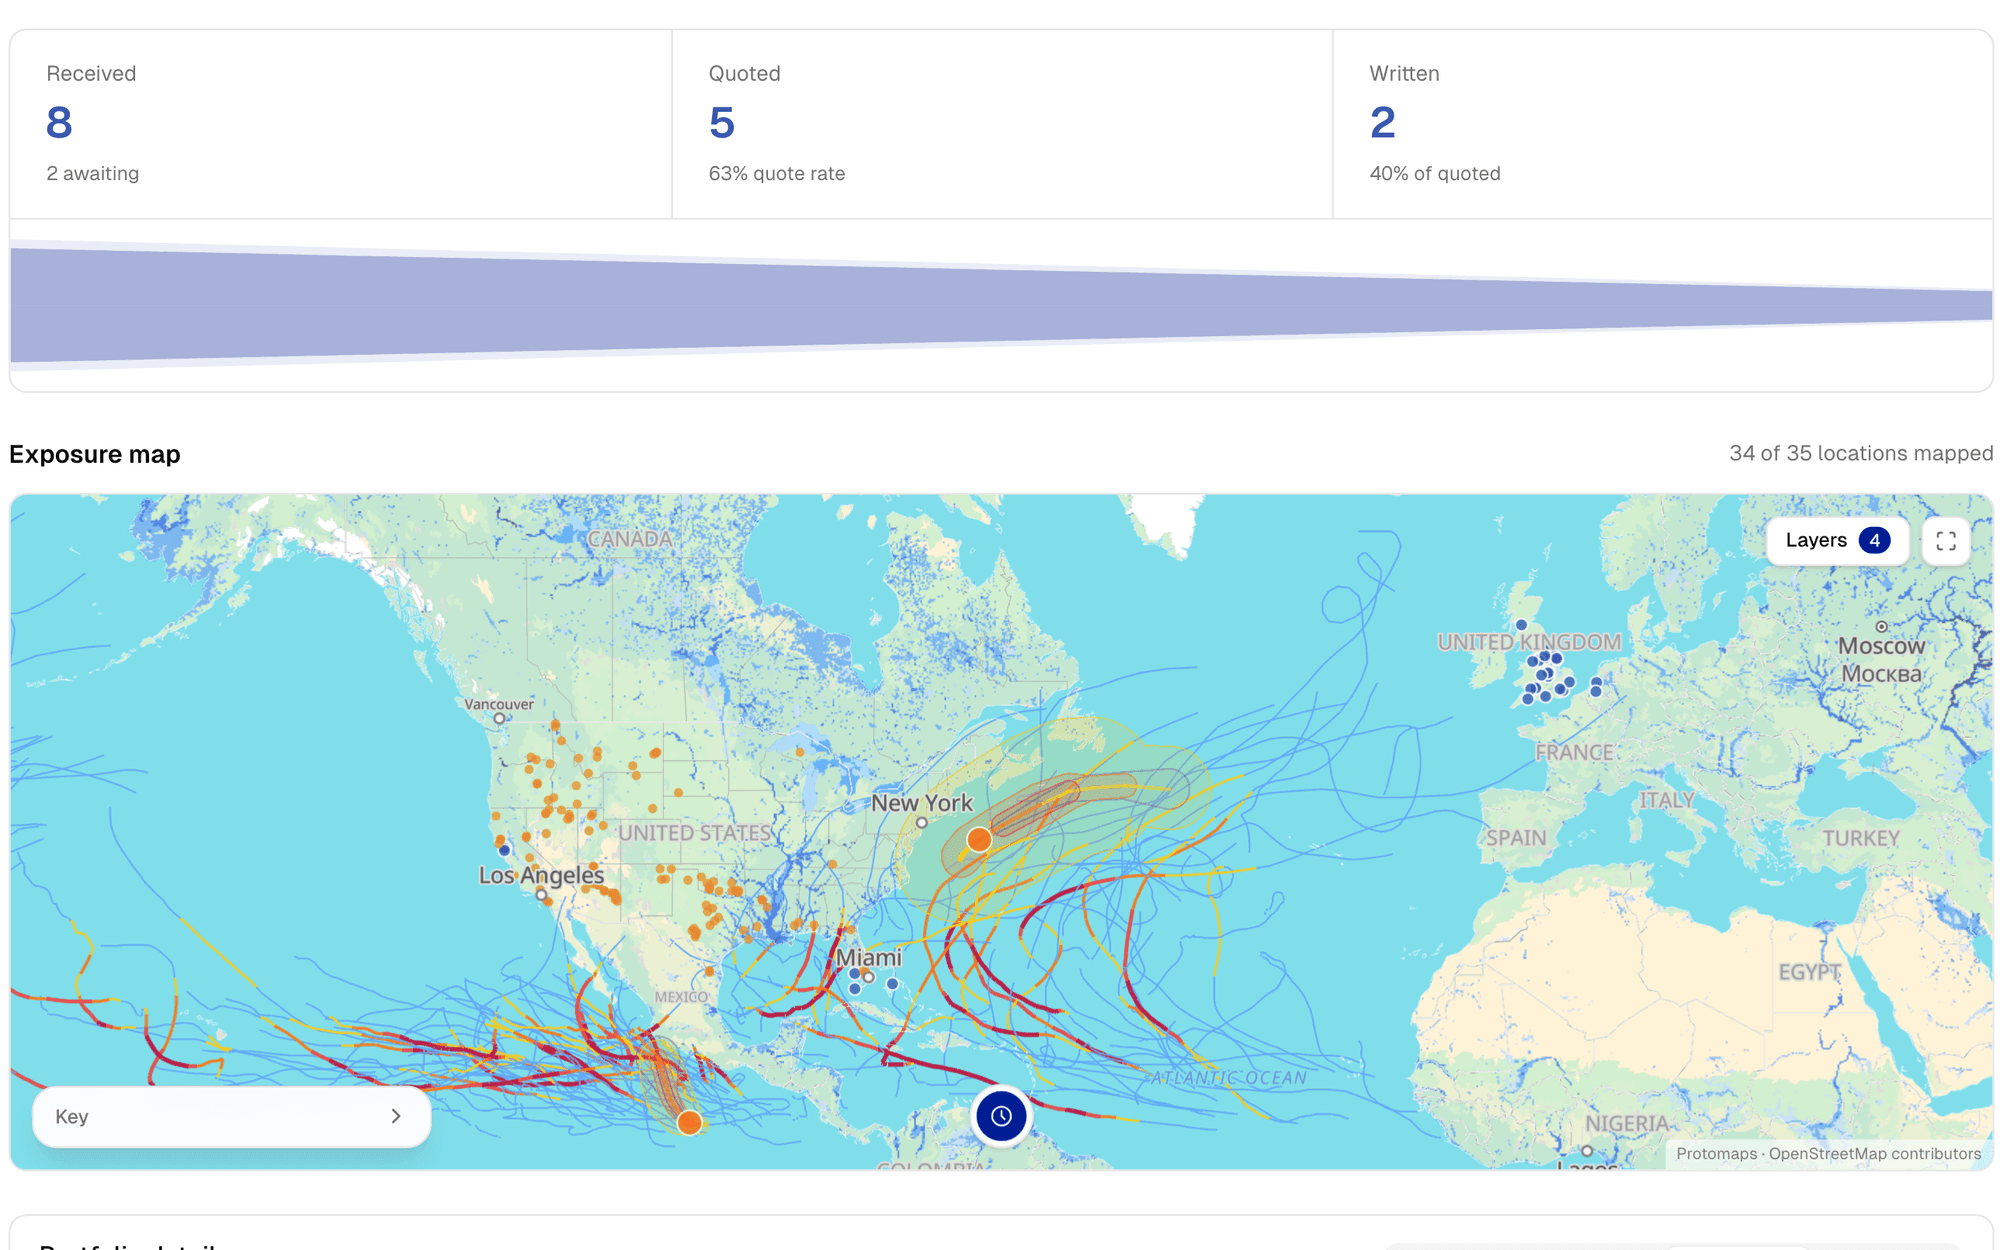Click the orange marker off Mexico's Pacific coast
Viewport: 2000px width, 1250px height.
689,1122
